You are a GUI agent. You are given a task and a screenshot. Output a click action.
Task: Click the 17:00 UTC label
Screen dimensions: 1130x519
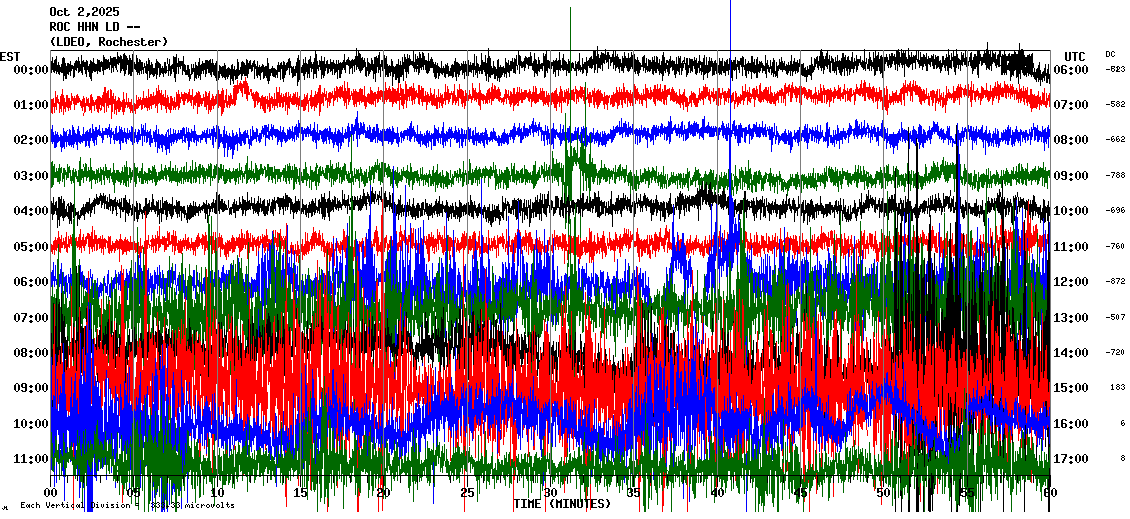(x=1071, y=459)
